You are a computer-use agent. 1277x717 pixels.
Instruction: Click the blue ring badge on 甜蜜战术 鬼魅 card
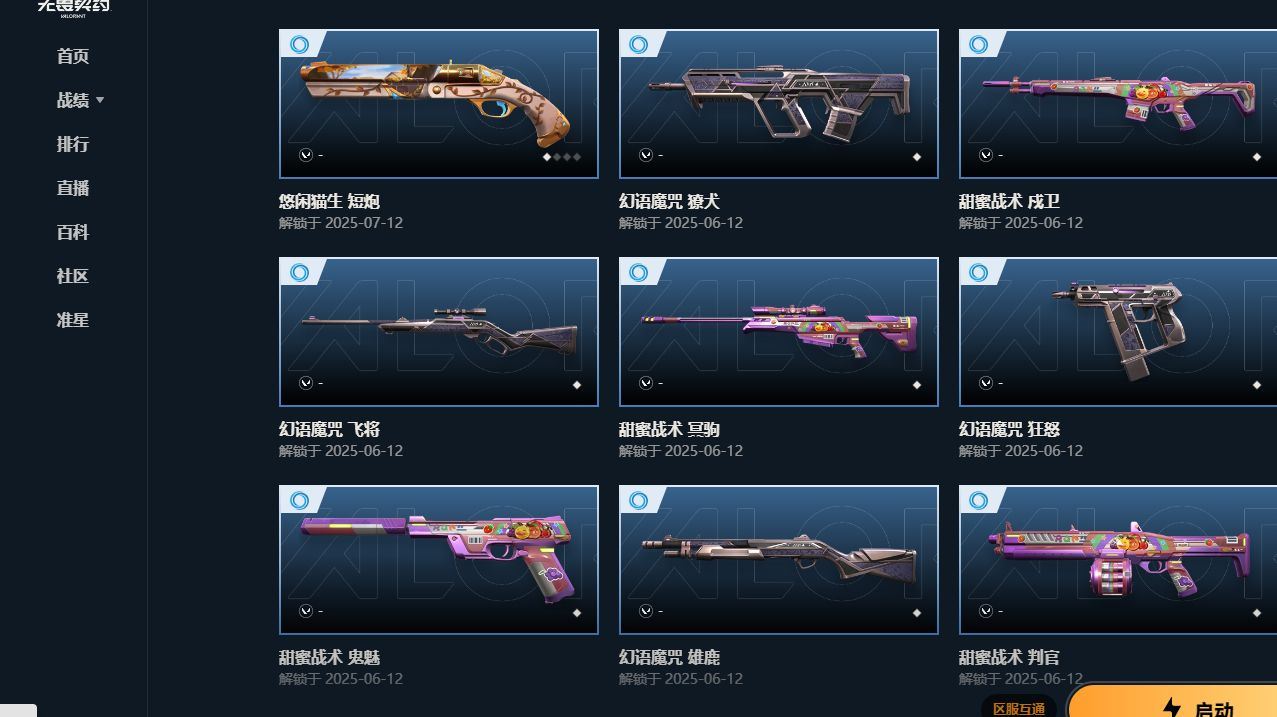298,500
